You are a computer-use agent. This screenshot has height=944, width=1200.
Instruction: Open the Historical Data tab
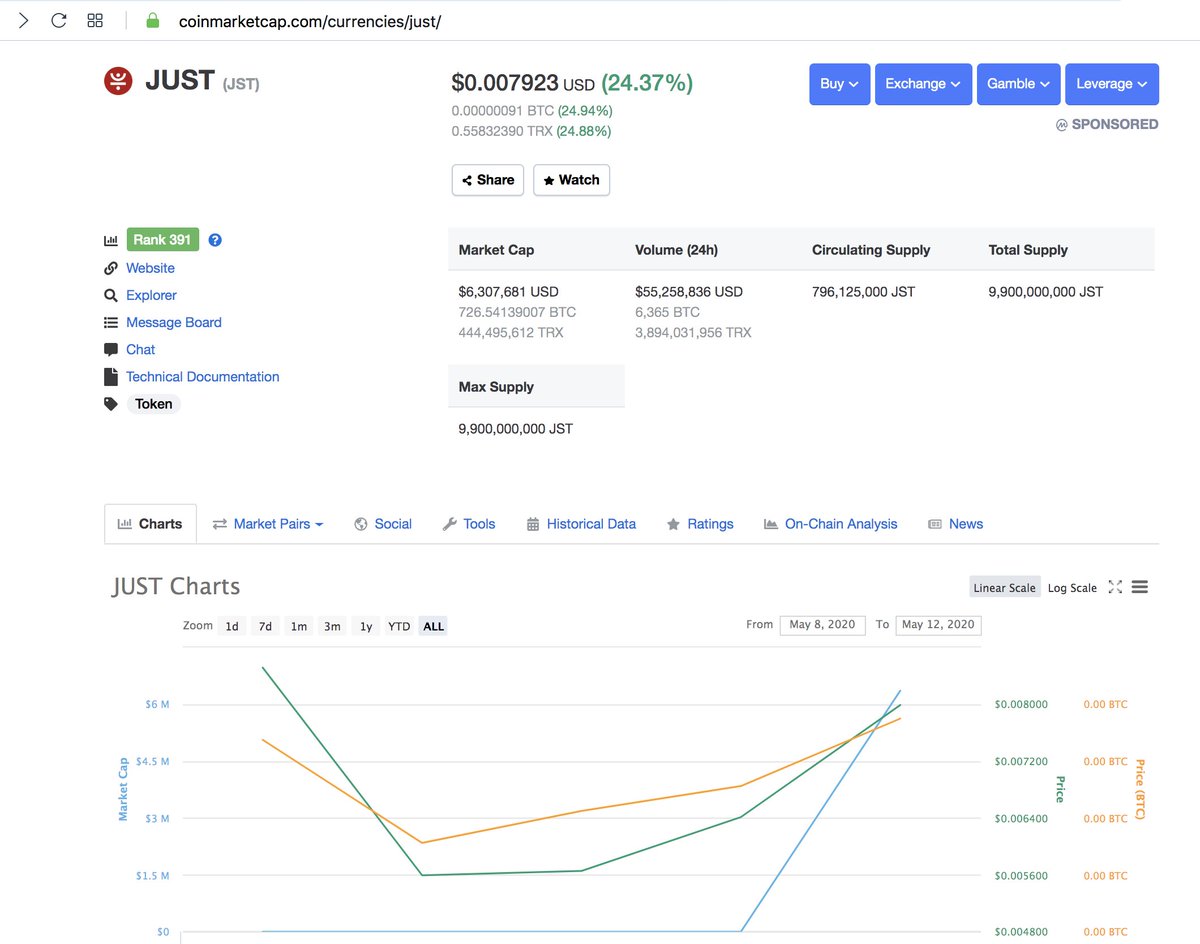click(x=581, y=524)
